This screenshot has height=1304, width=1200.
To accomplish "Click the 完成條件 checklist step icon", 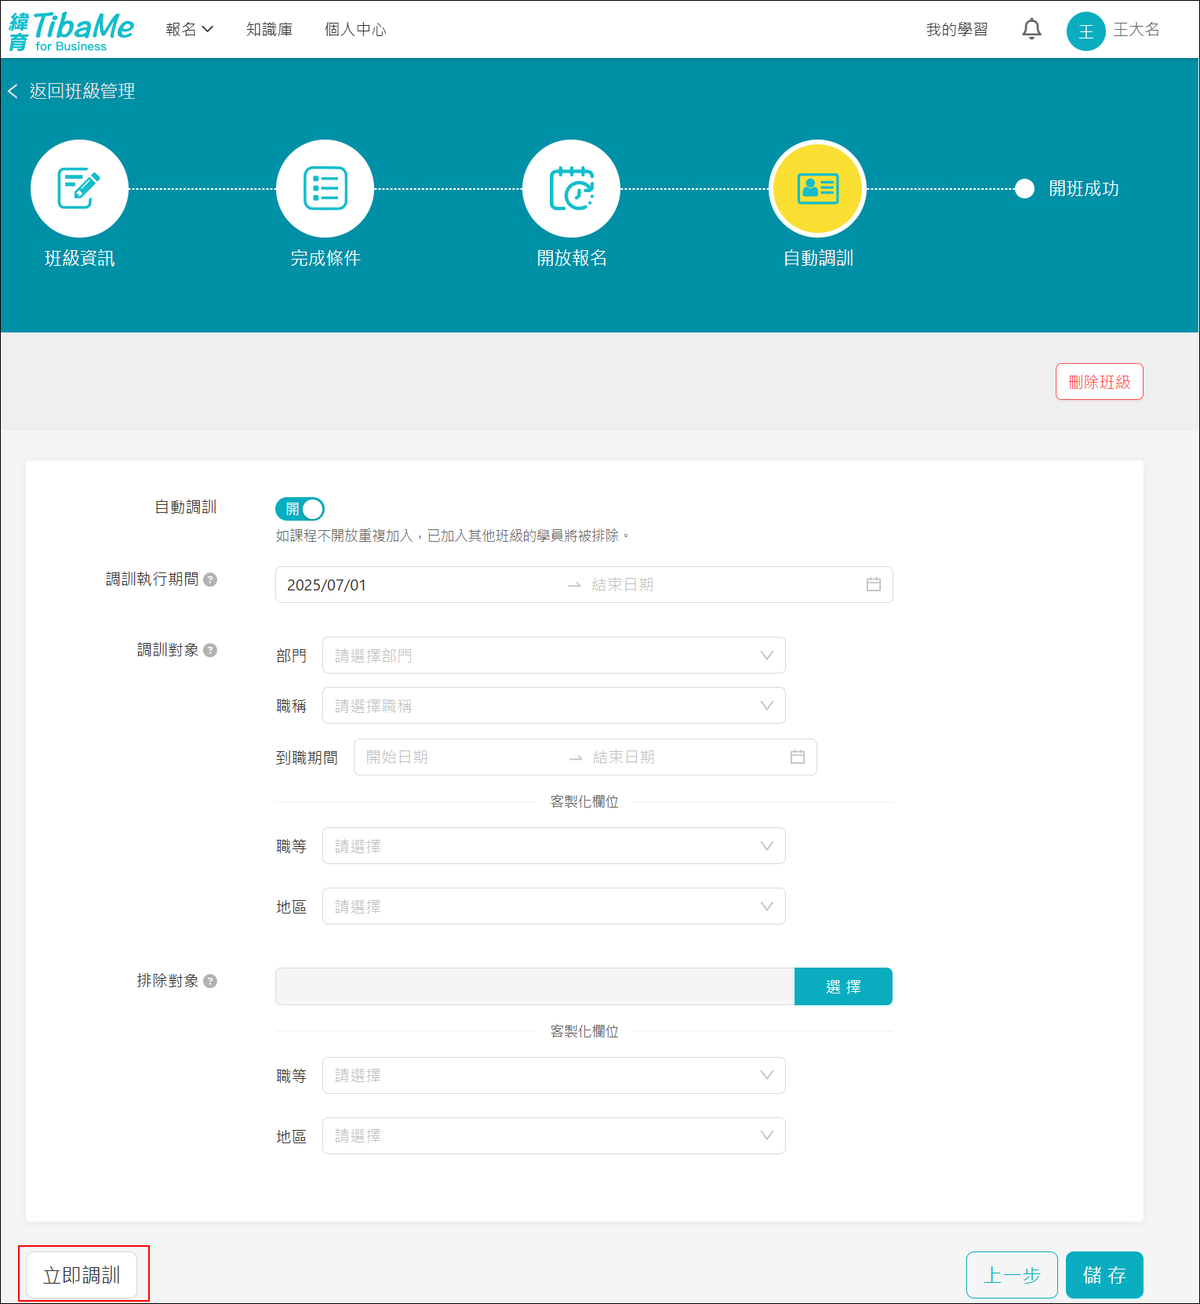I will click(325, 189).
